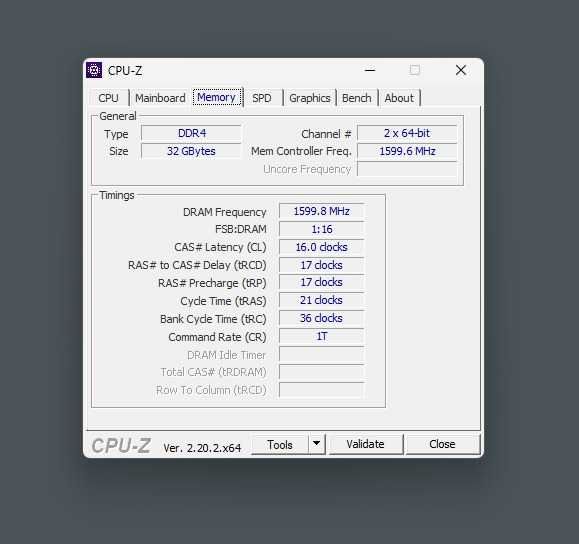Click the Validate button

click(x=365, y=444)
